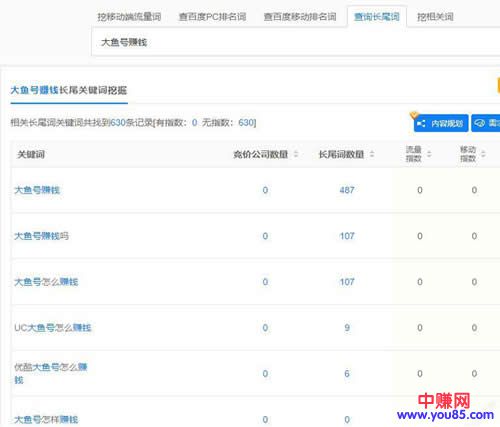
Task: Open the 优酷大鱼号怎么赚钱 keyword link
Action: 51,373
